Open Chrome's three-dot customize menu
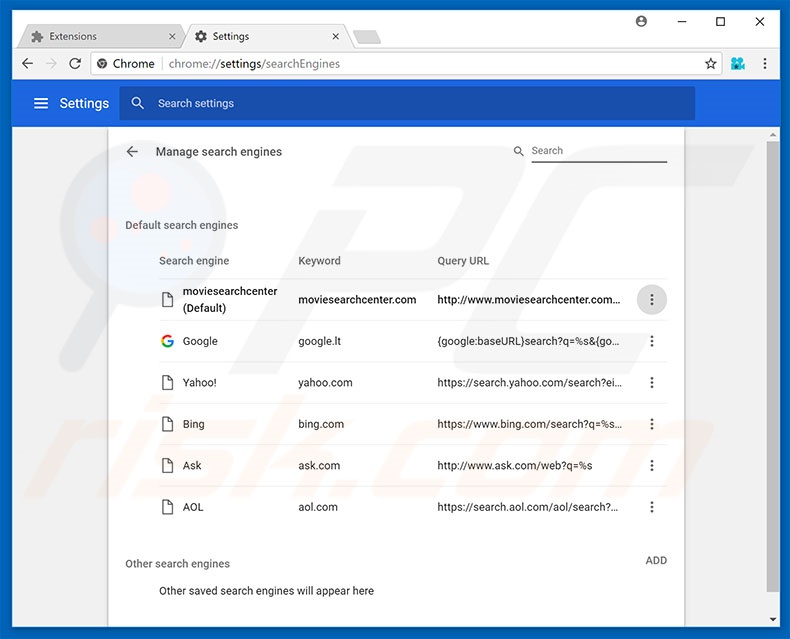Image resolution: width=790 pixels, height=639 pixels. pos(765,63)
